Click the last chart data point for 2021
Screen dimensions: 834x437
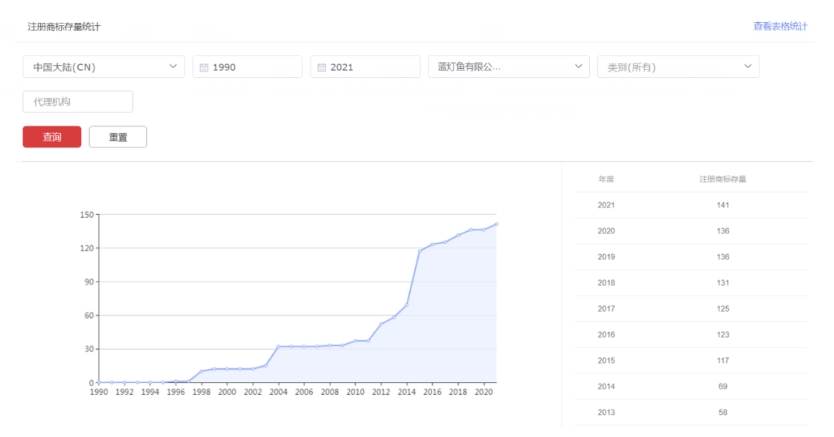click(497, 224)
